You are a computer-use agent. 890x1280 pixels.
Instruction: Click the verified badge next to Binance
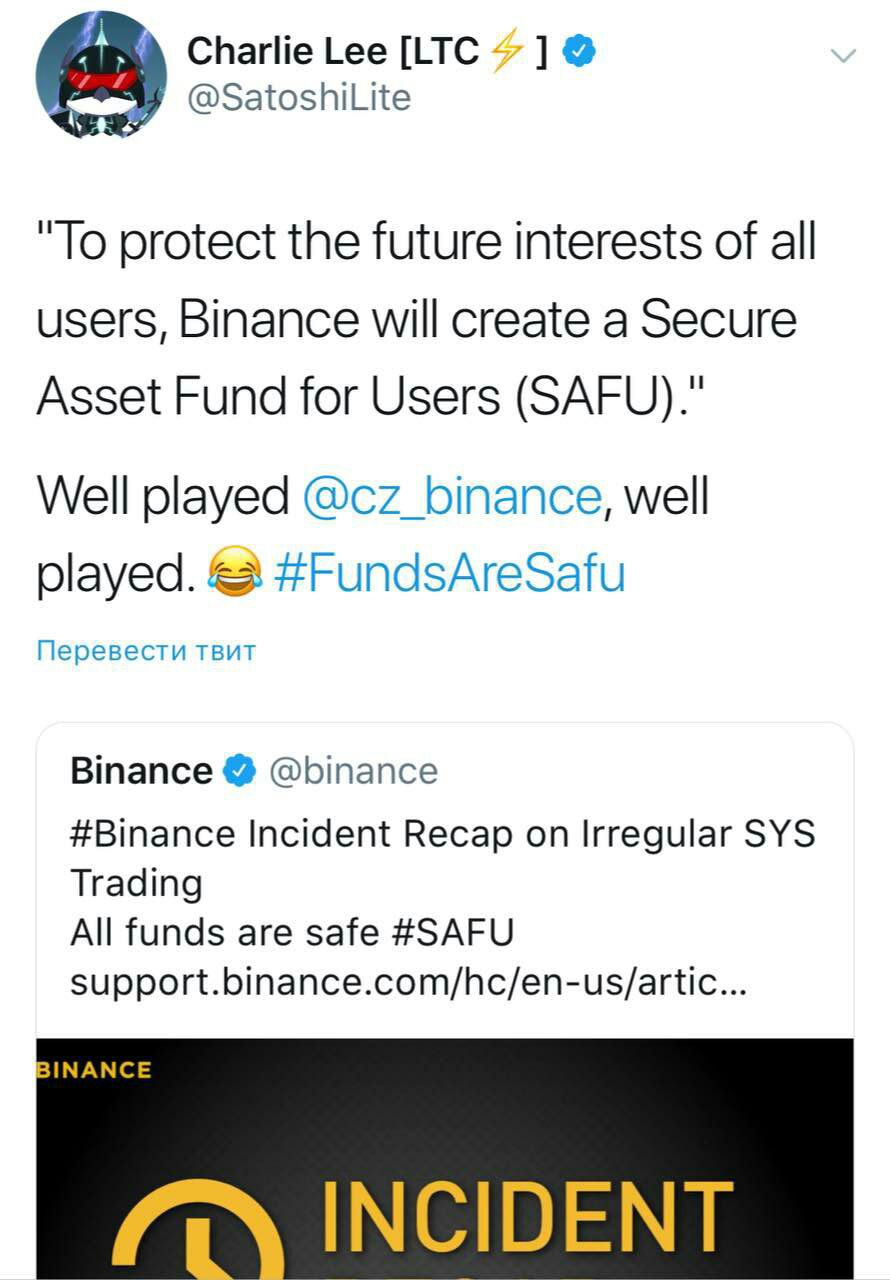point(237,771)
